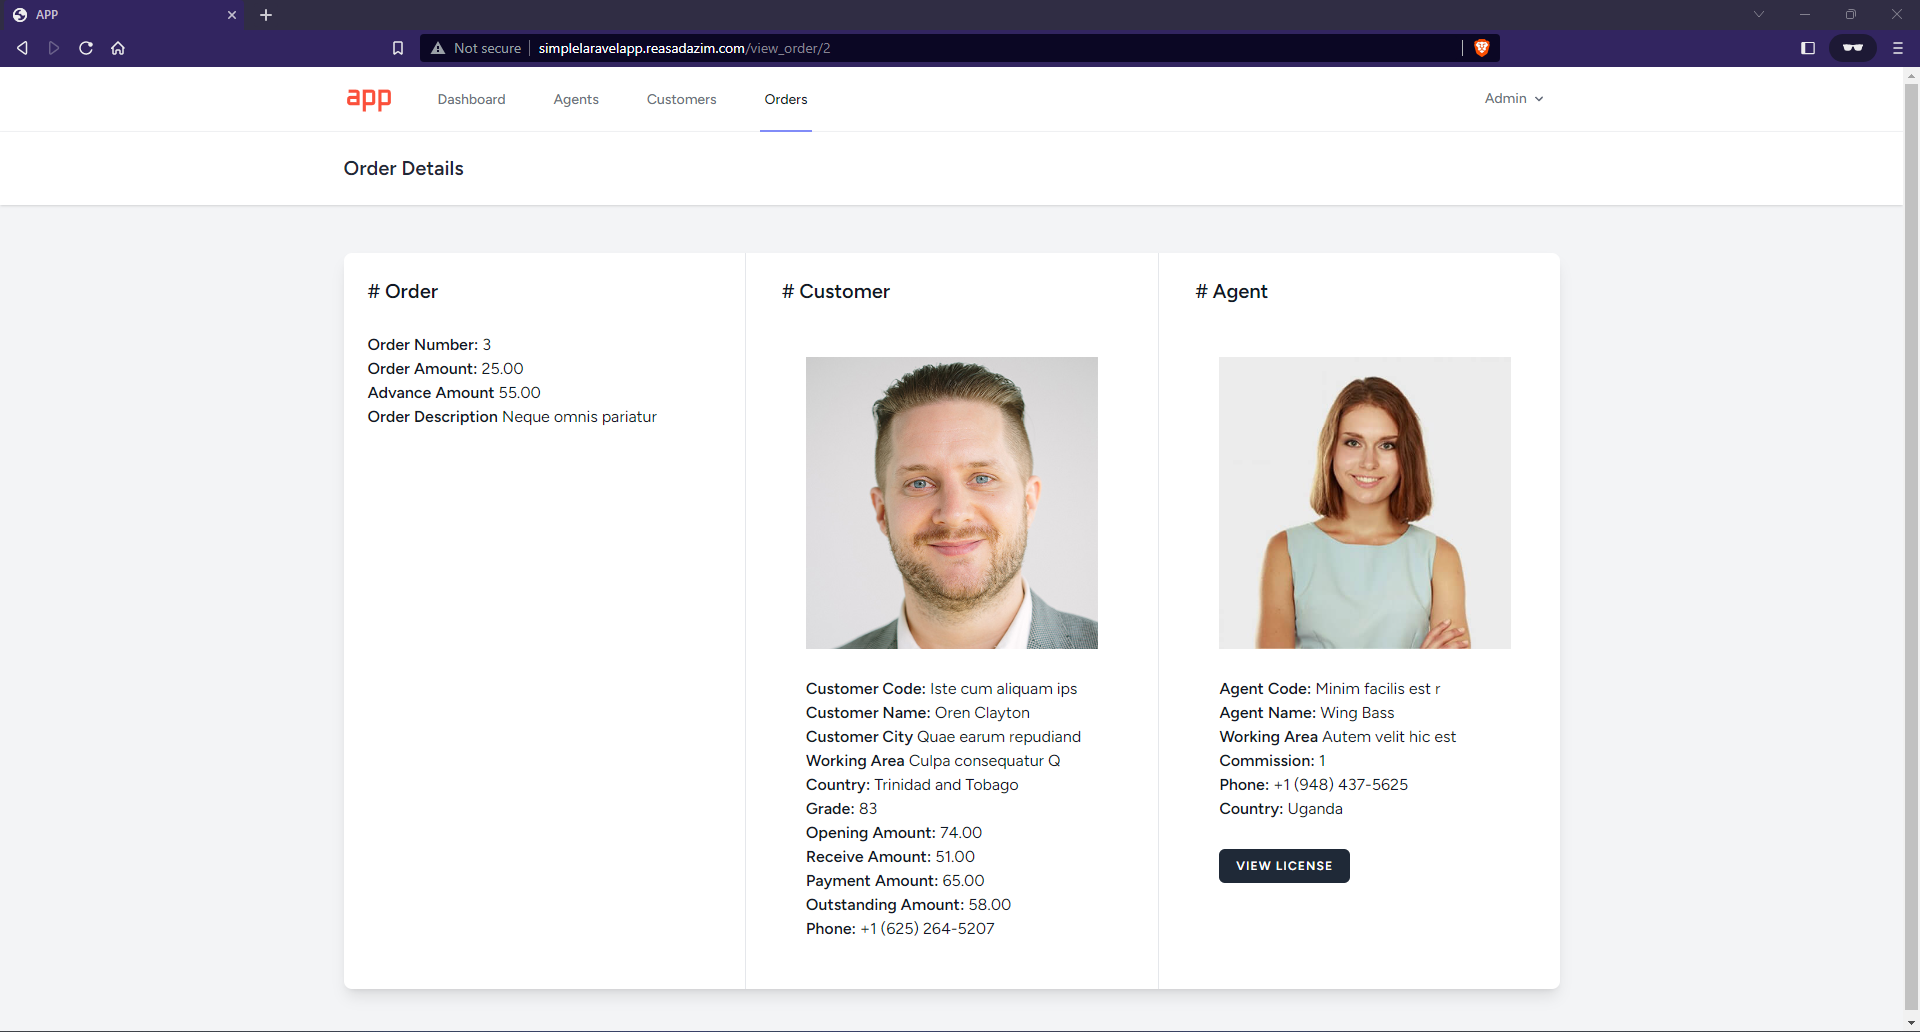Navigate to the Dashboard page
The width and height of the screenshot is (1920, 1032).
click(471, 99)
